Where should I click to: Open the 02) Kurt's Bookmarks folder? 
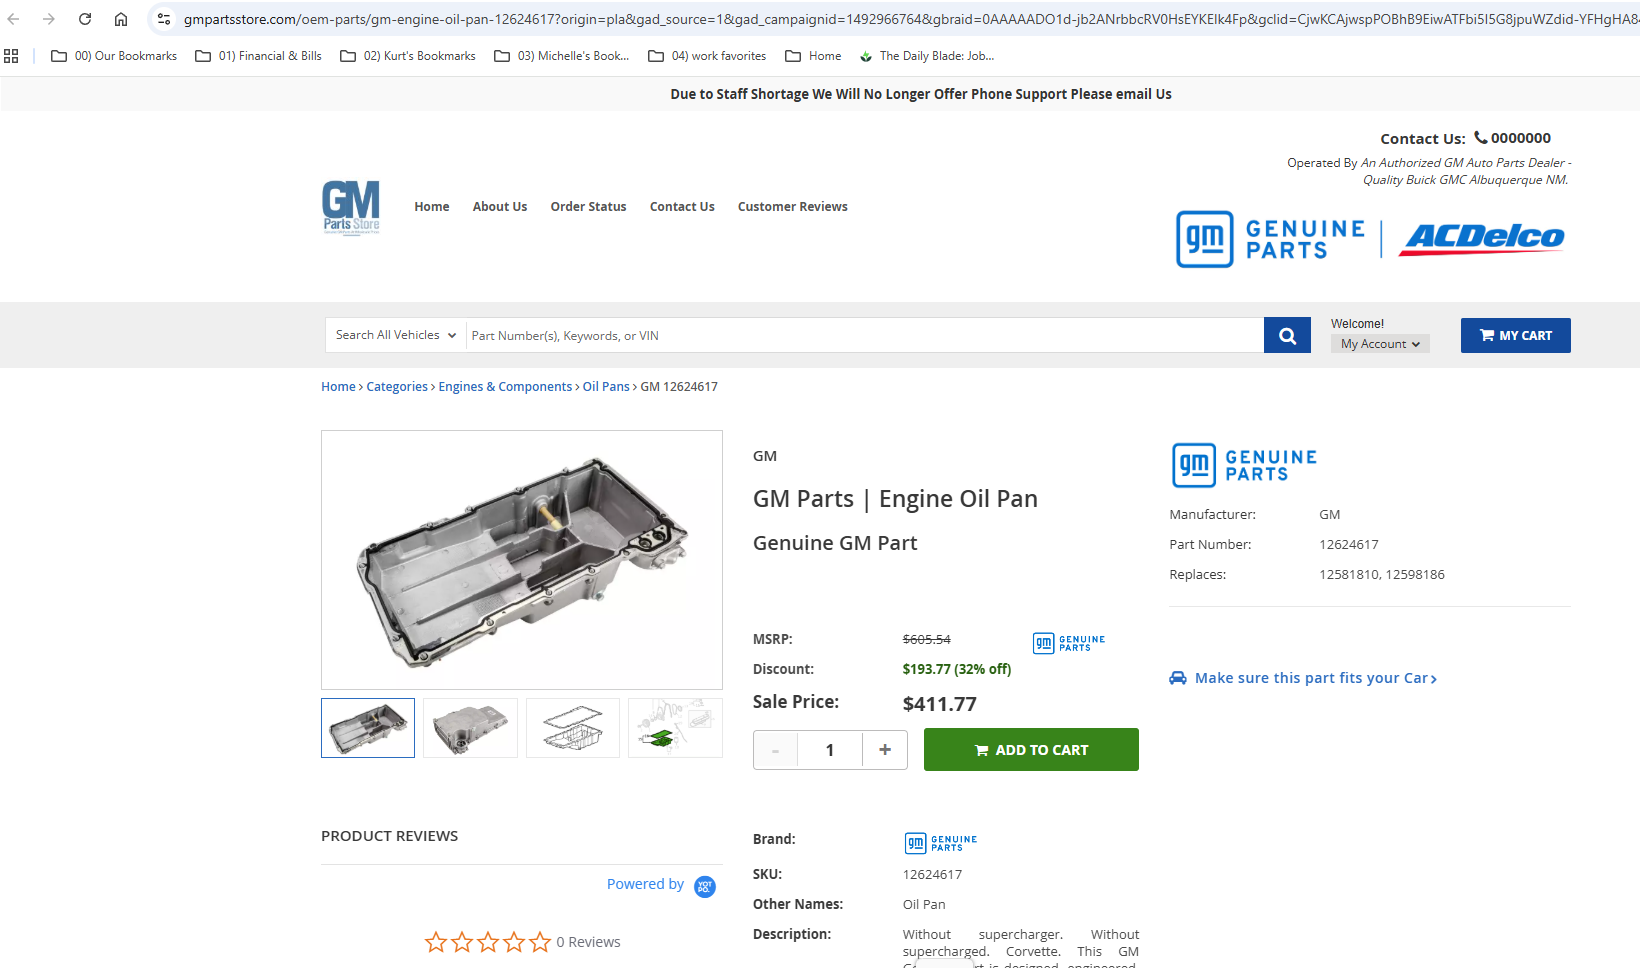408,56
